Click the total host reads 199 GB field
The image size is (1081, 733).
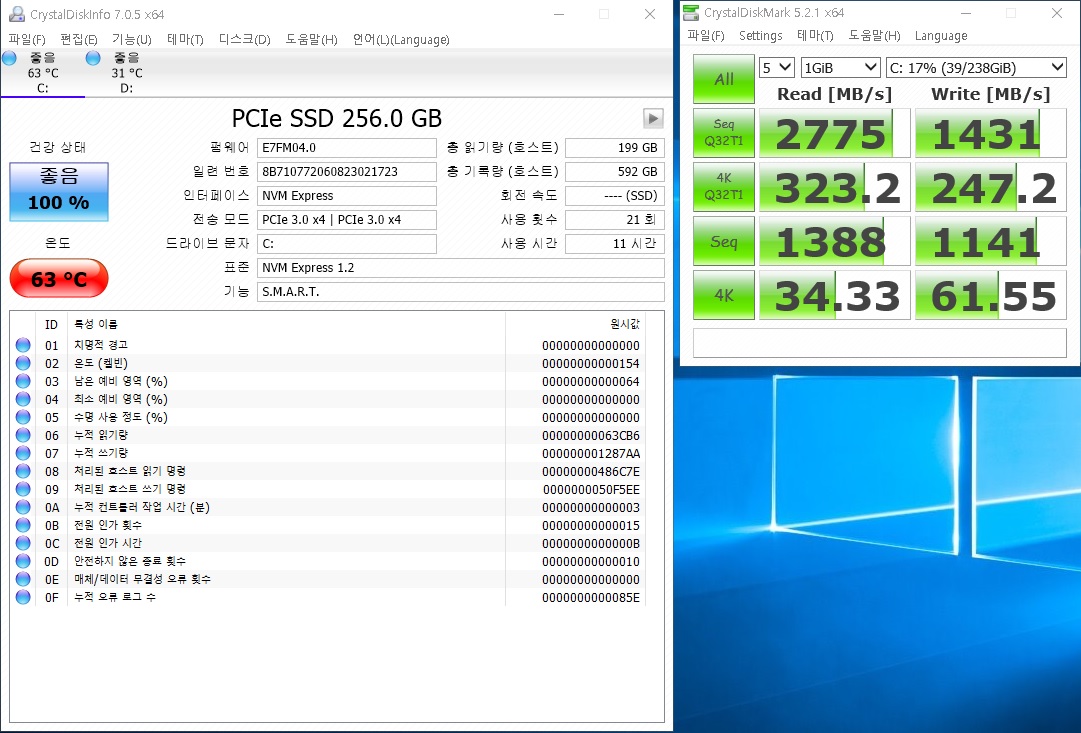[x=615, y=148]
